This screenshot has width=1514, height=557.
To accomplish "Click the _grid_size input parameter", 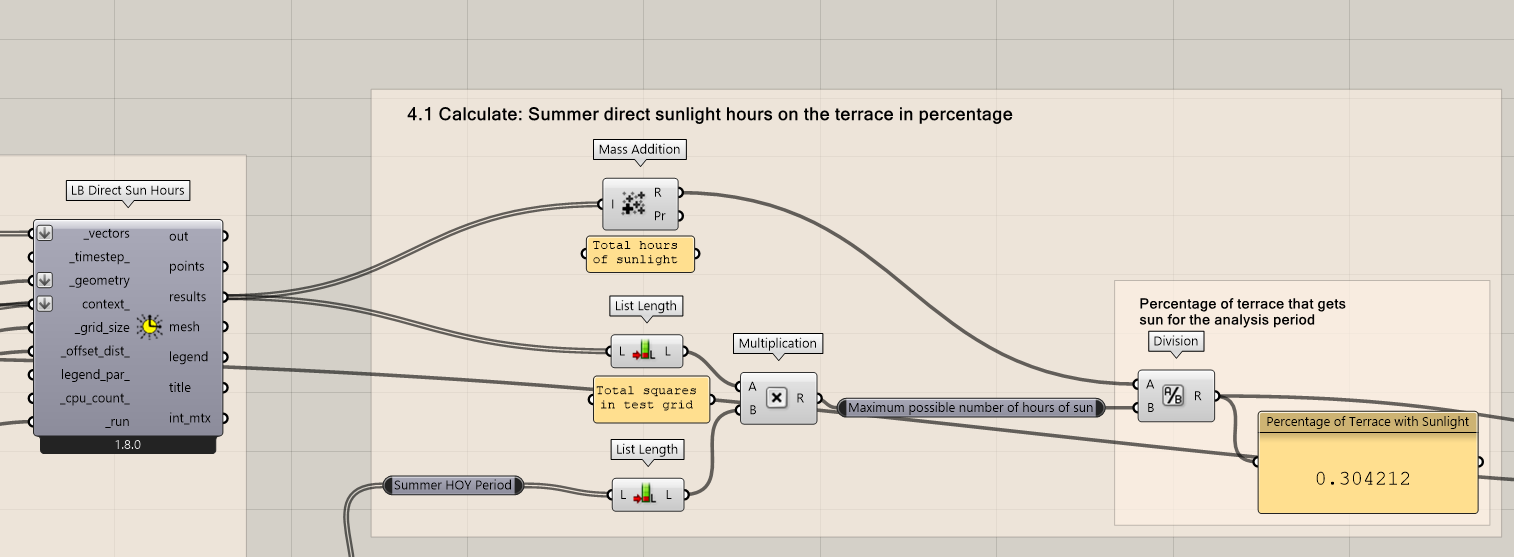I will tap(102, 327).
